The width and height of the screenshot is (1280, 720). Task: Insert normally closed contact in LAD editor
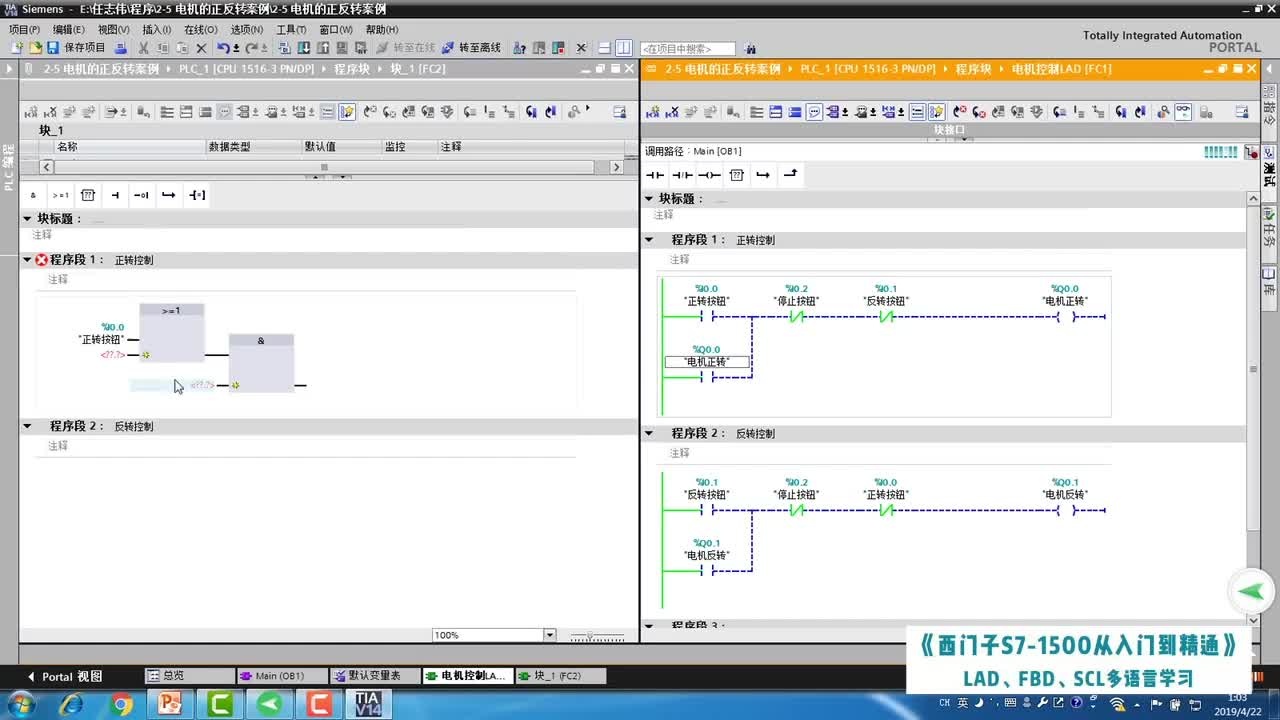click(x=682, y=175)
